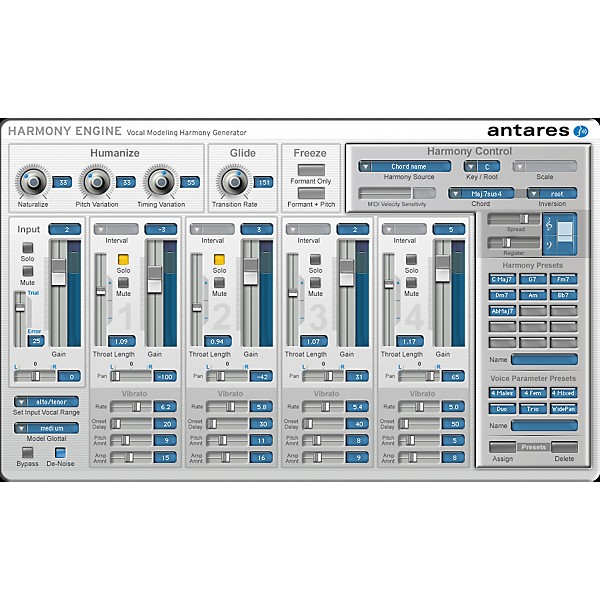The image size is (600, 600).
Task: Open voice 2 Interval dropdown
Action: (x=212, y=230)
